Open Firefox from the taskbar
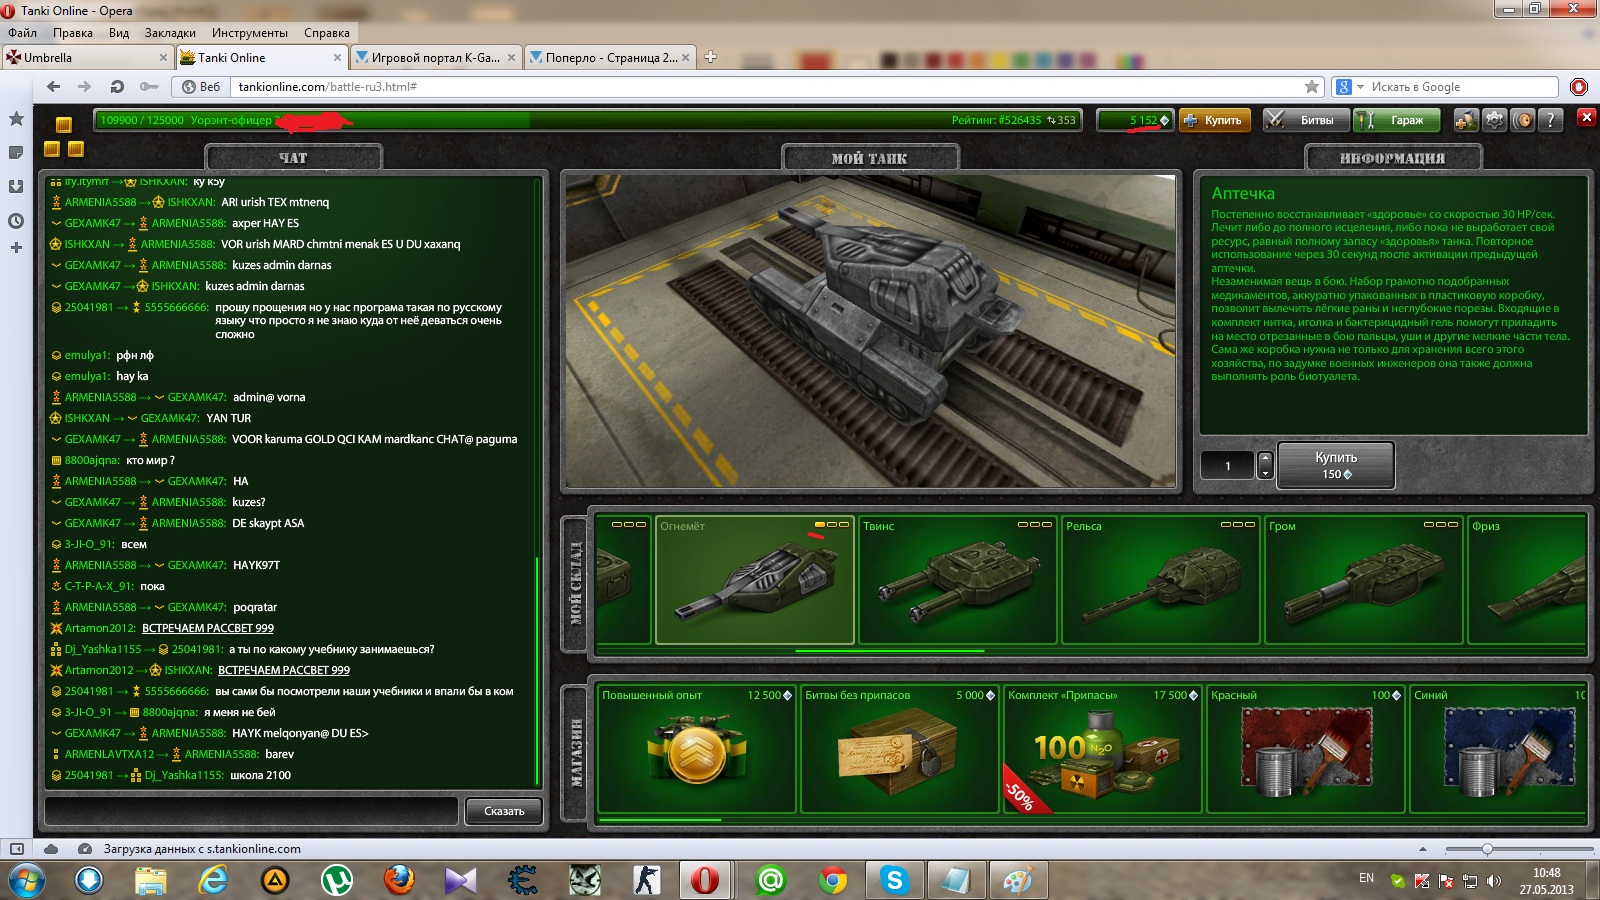 399,880
